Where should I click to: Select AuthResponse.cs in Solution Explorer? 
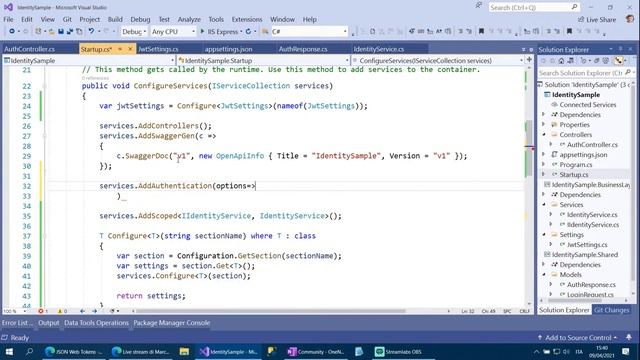pos(591,284)
